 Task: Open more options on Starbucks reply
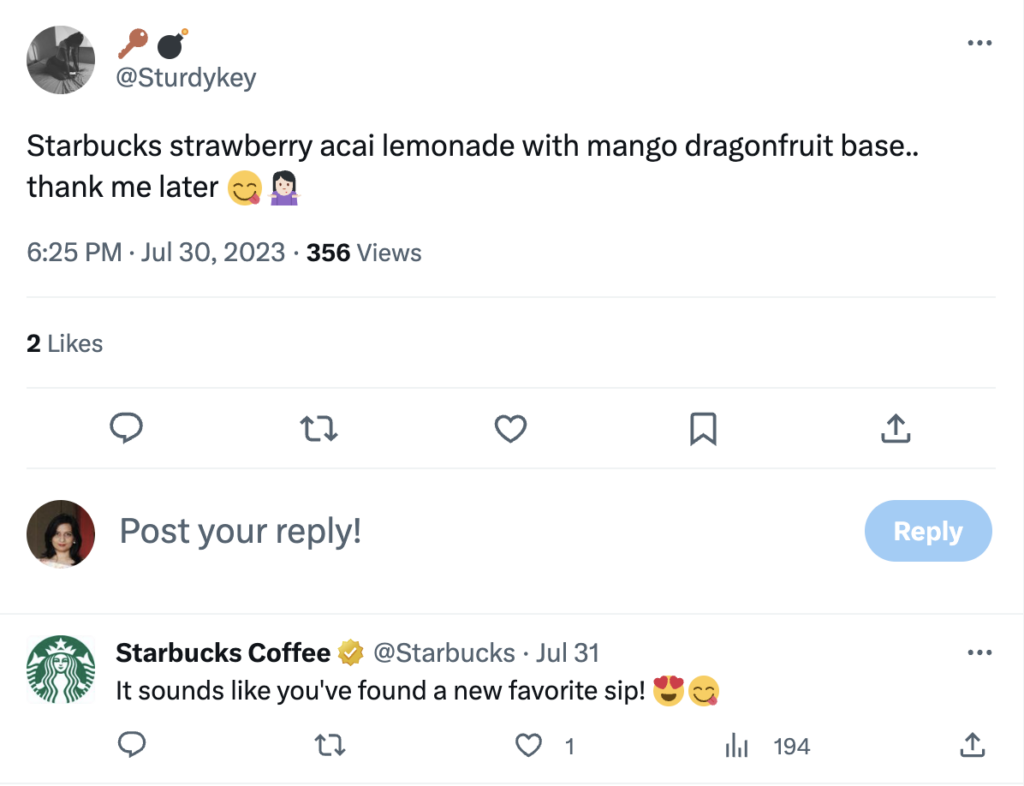point(979,653)
